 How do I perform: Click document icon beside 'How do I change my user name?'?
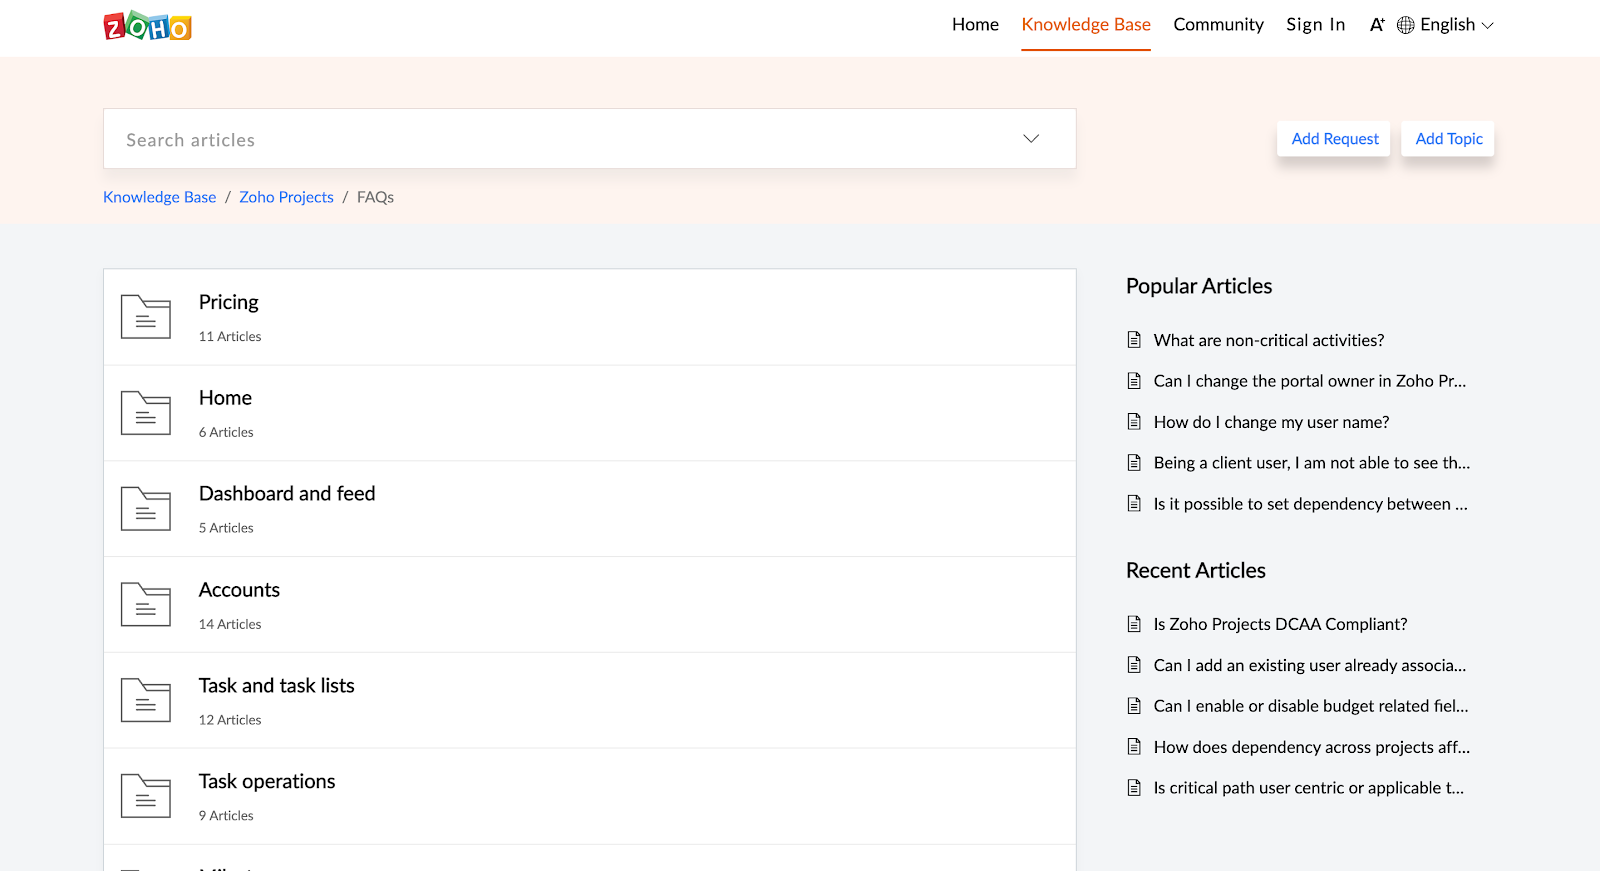pyautogui.click(x=1134, y=422)
